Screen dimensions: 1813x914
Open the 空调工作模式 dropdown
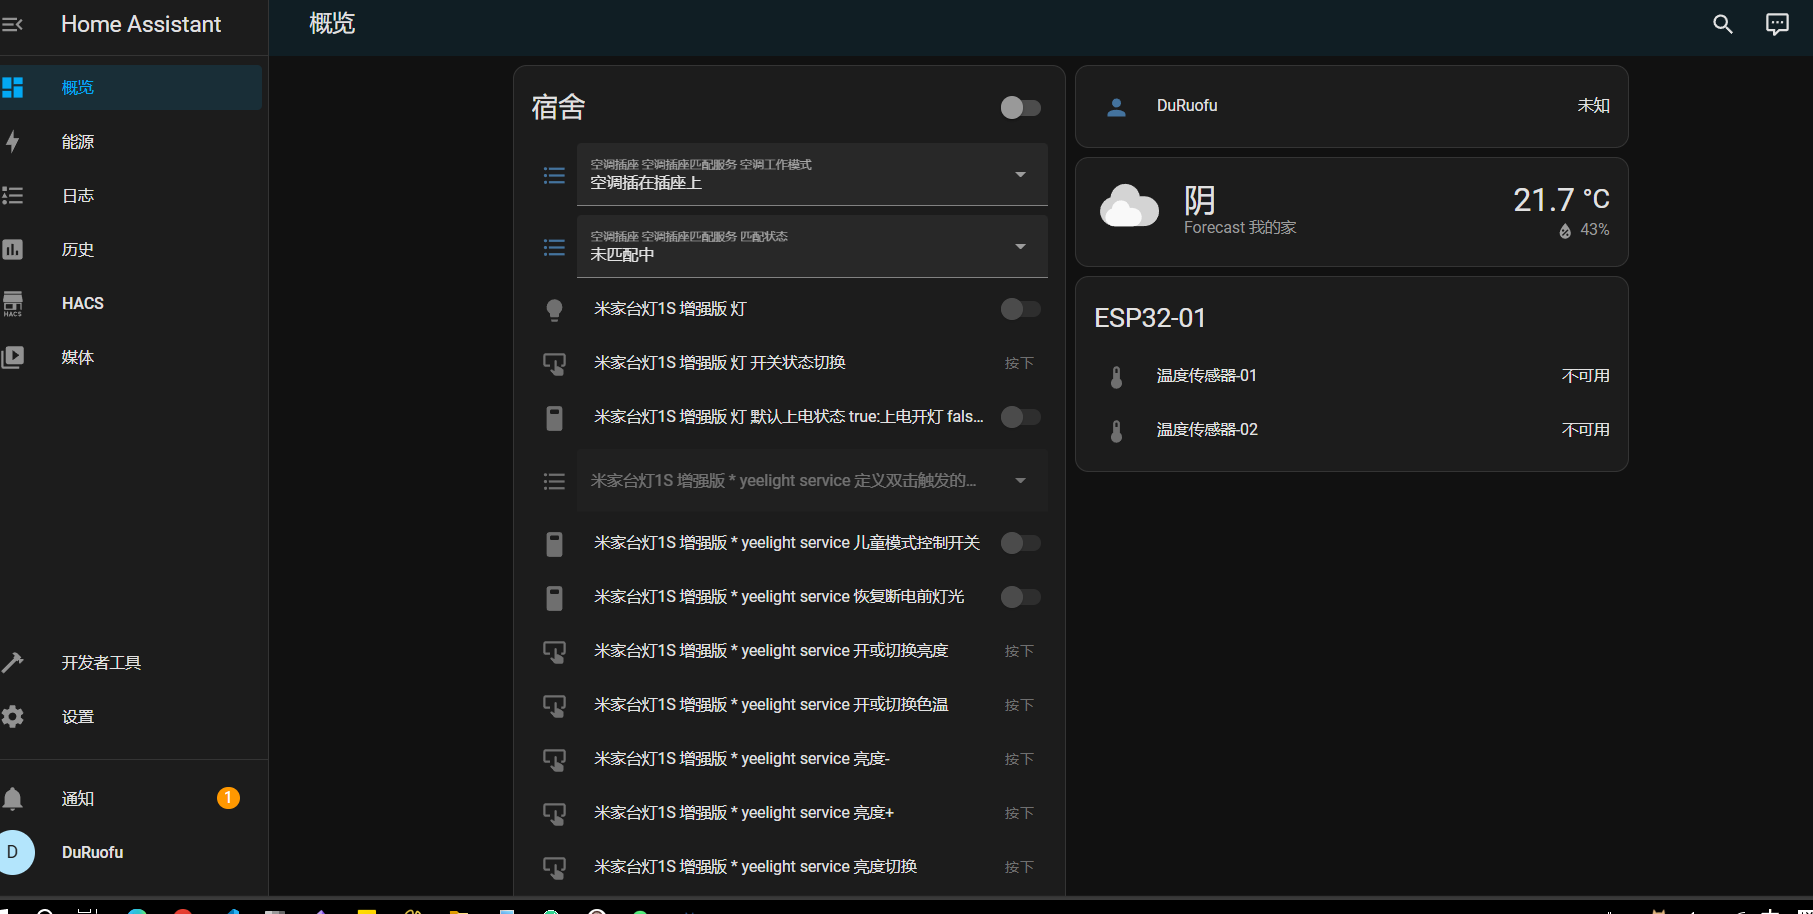click(x=811, y=175)
